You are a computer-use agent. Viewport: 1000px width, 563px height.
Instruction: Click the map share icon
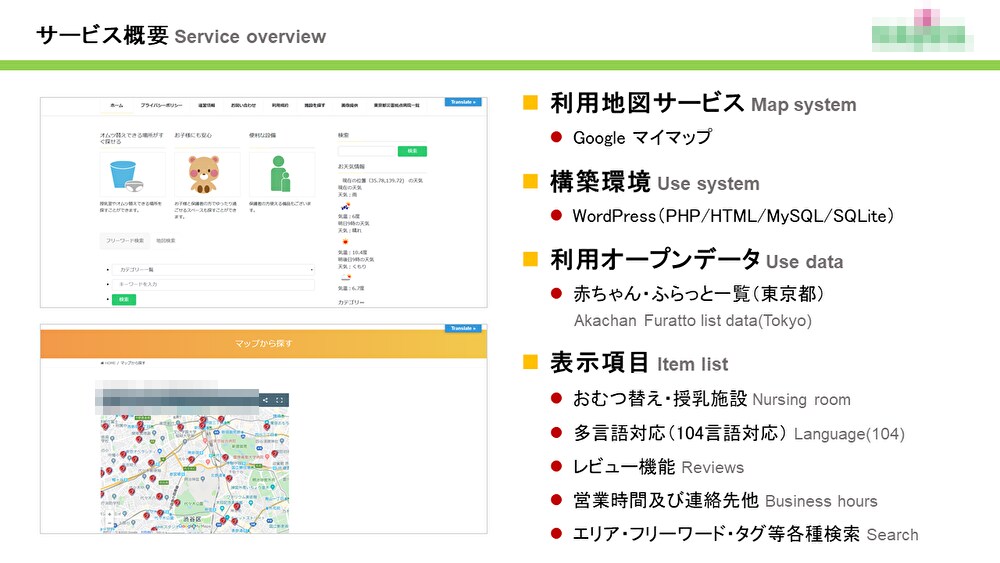265,400
